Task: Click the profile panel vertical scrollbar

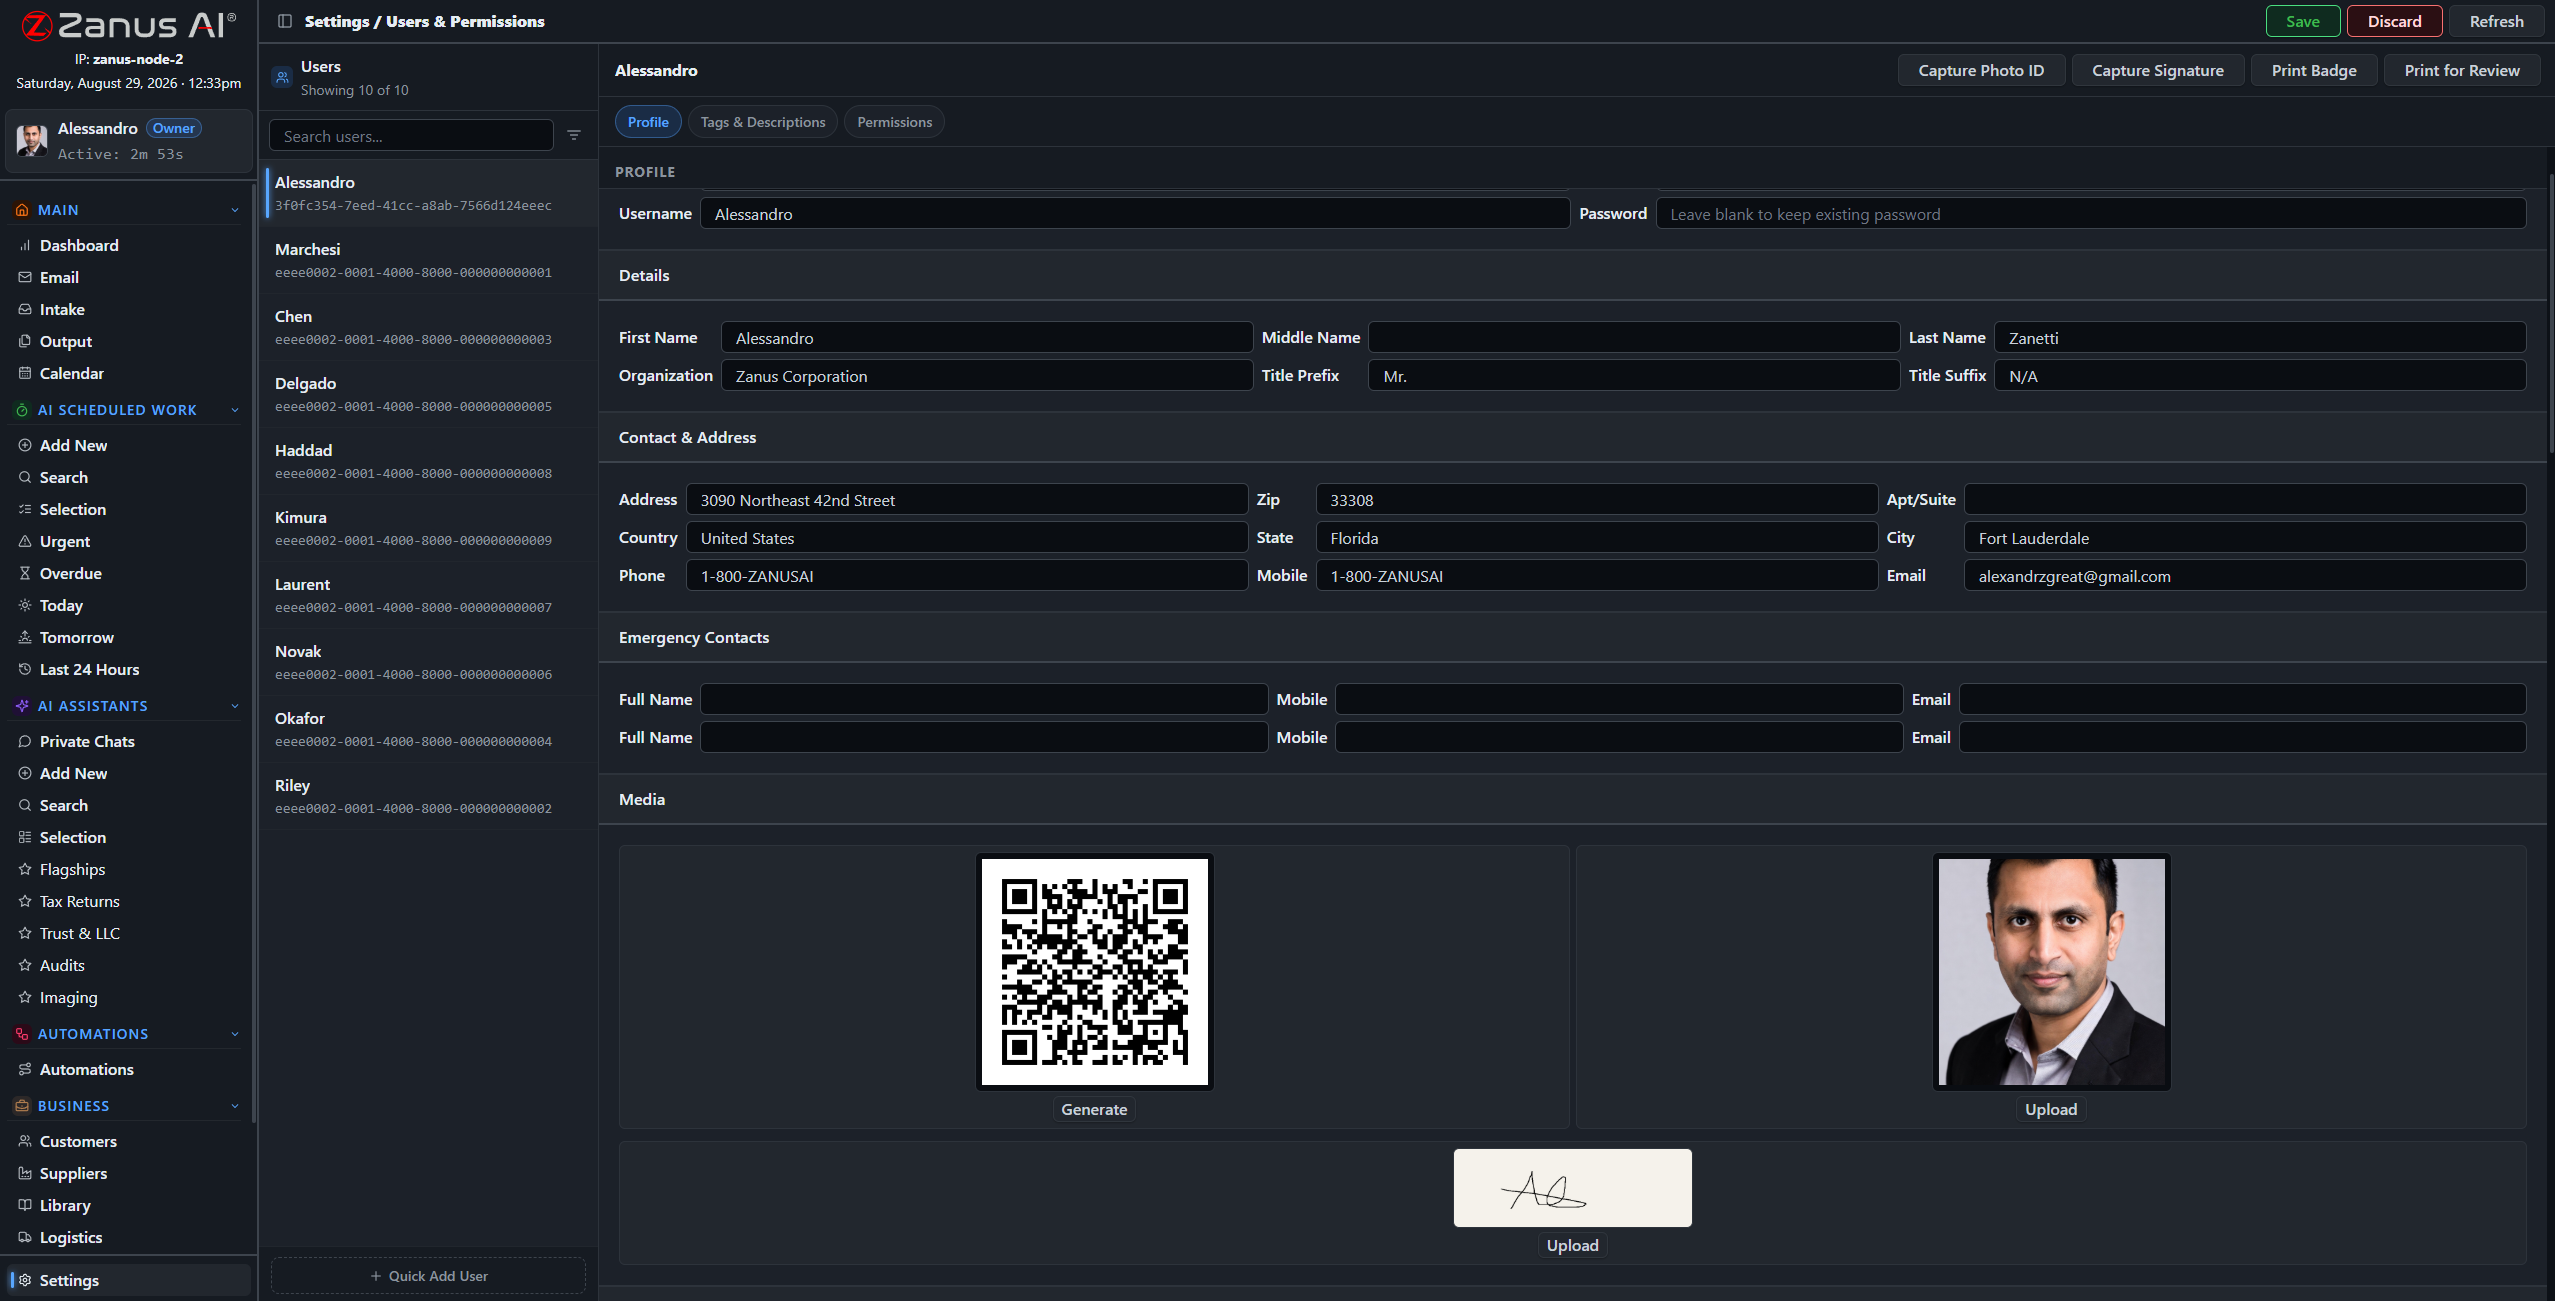Action: (2550, 313)
